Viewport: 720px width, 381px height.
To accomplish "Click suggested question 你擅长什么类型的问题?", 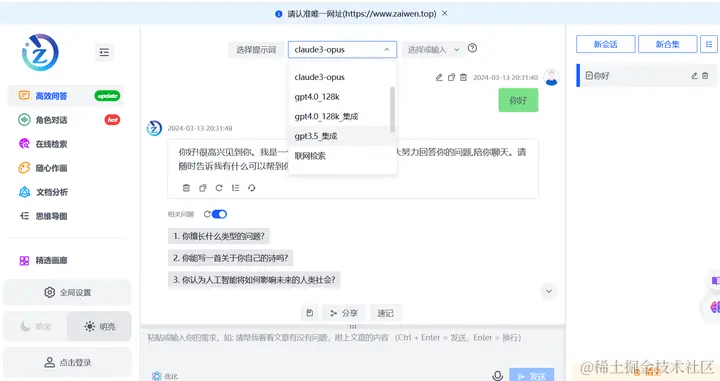I will (219, 236).
